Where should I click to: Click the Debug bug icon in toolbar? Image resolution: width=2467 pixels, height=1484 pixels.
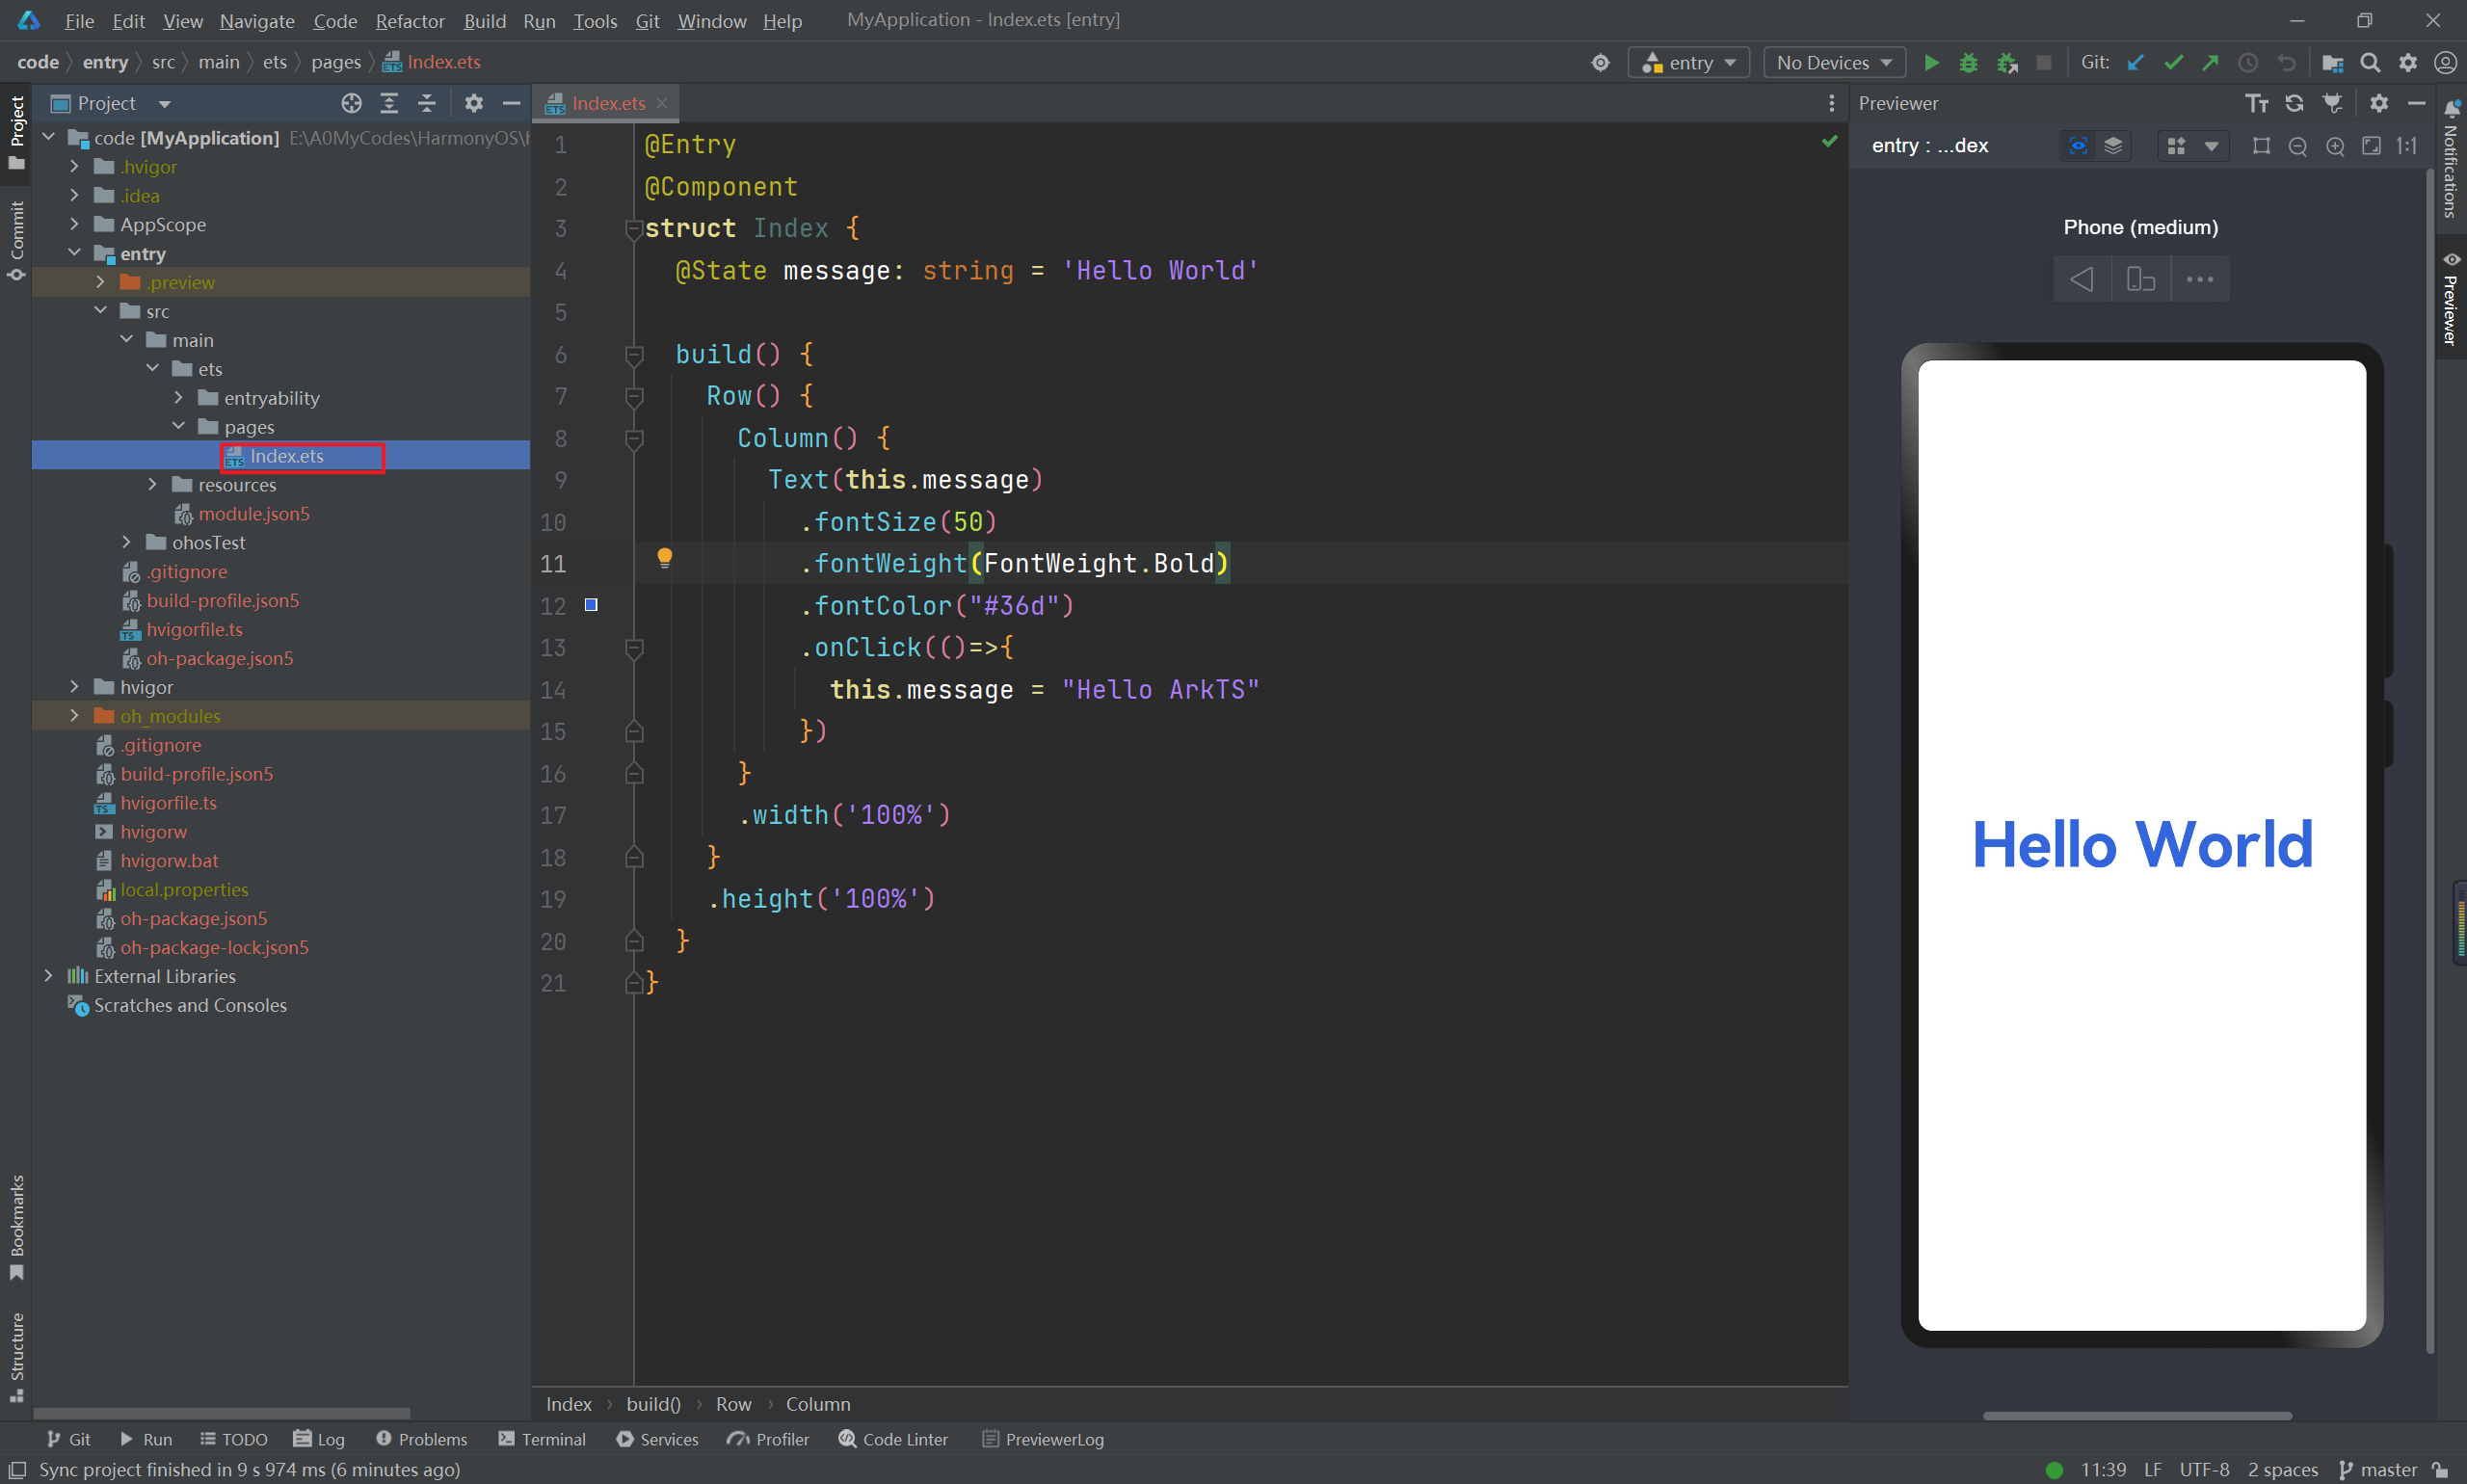pyautogui.click(x=1968, y=63)
